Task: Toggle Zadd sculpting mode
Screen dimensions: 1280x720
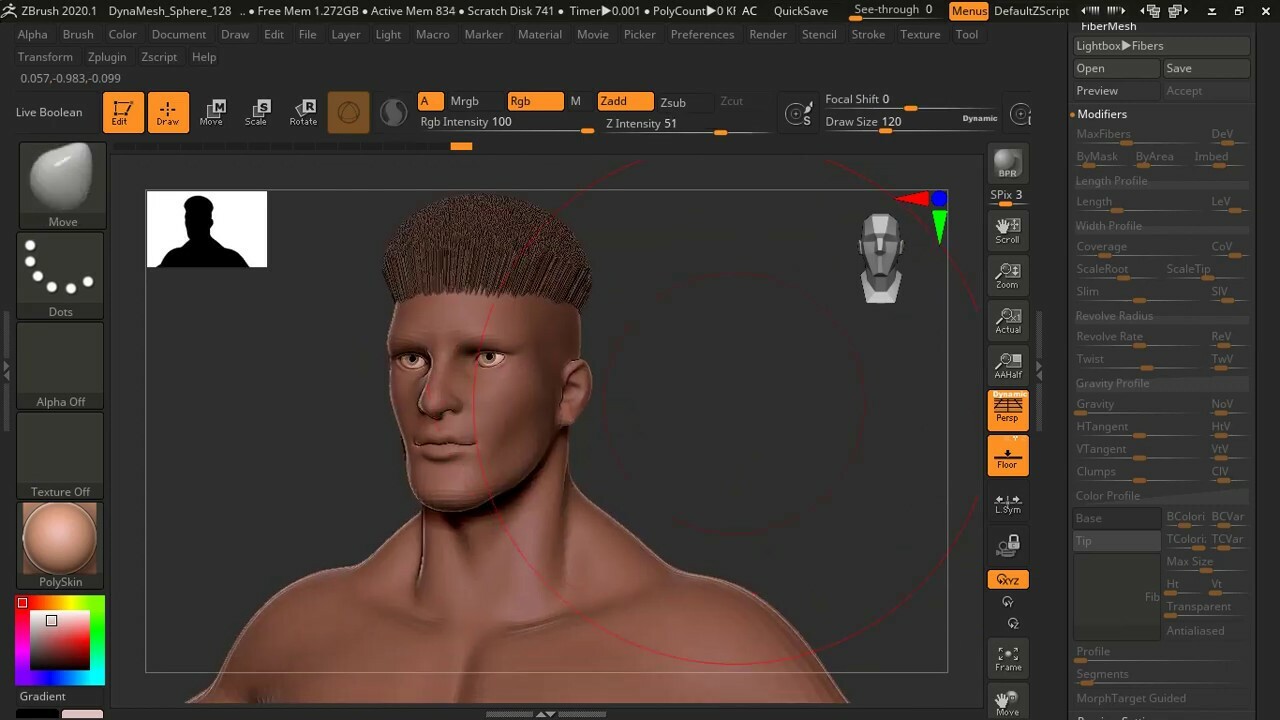Action: [625, 101]
